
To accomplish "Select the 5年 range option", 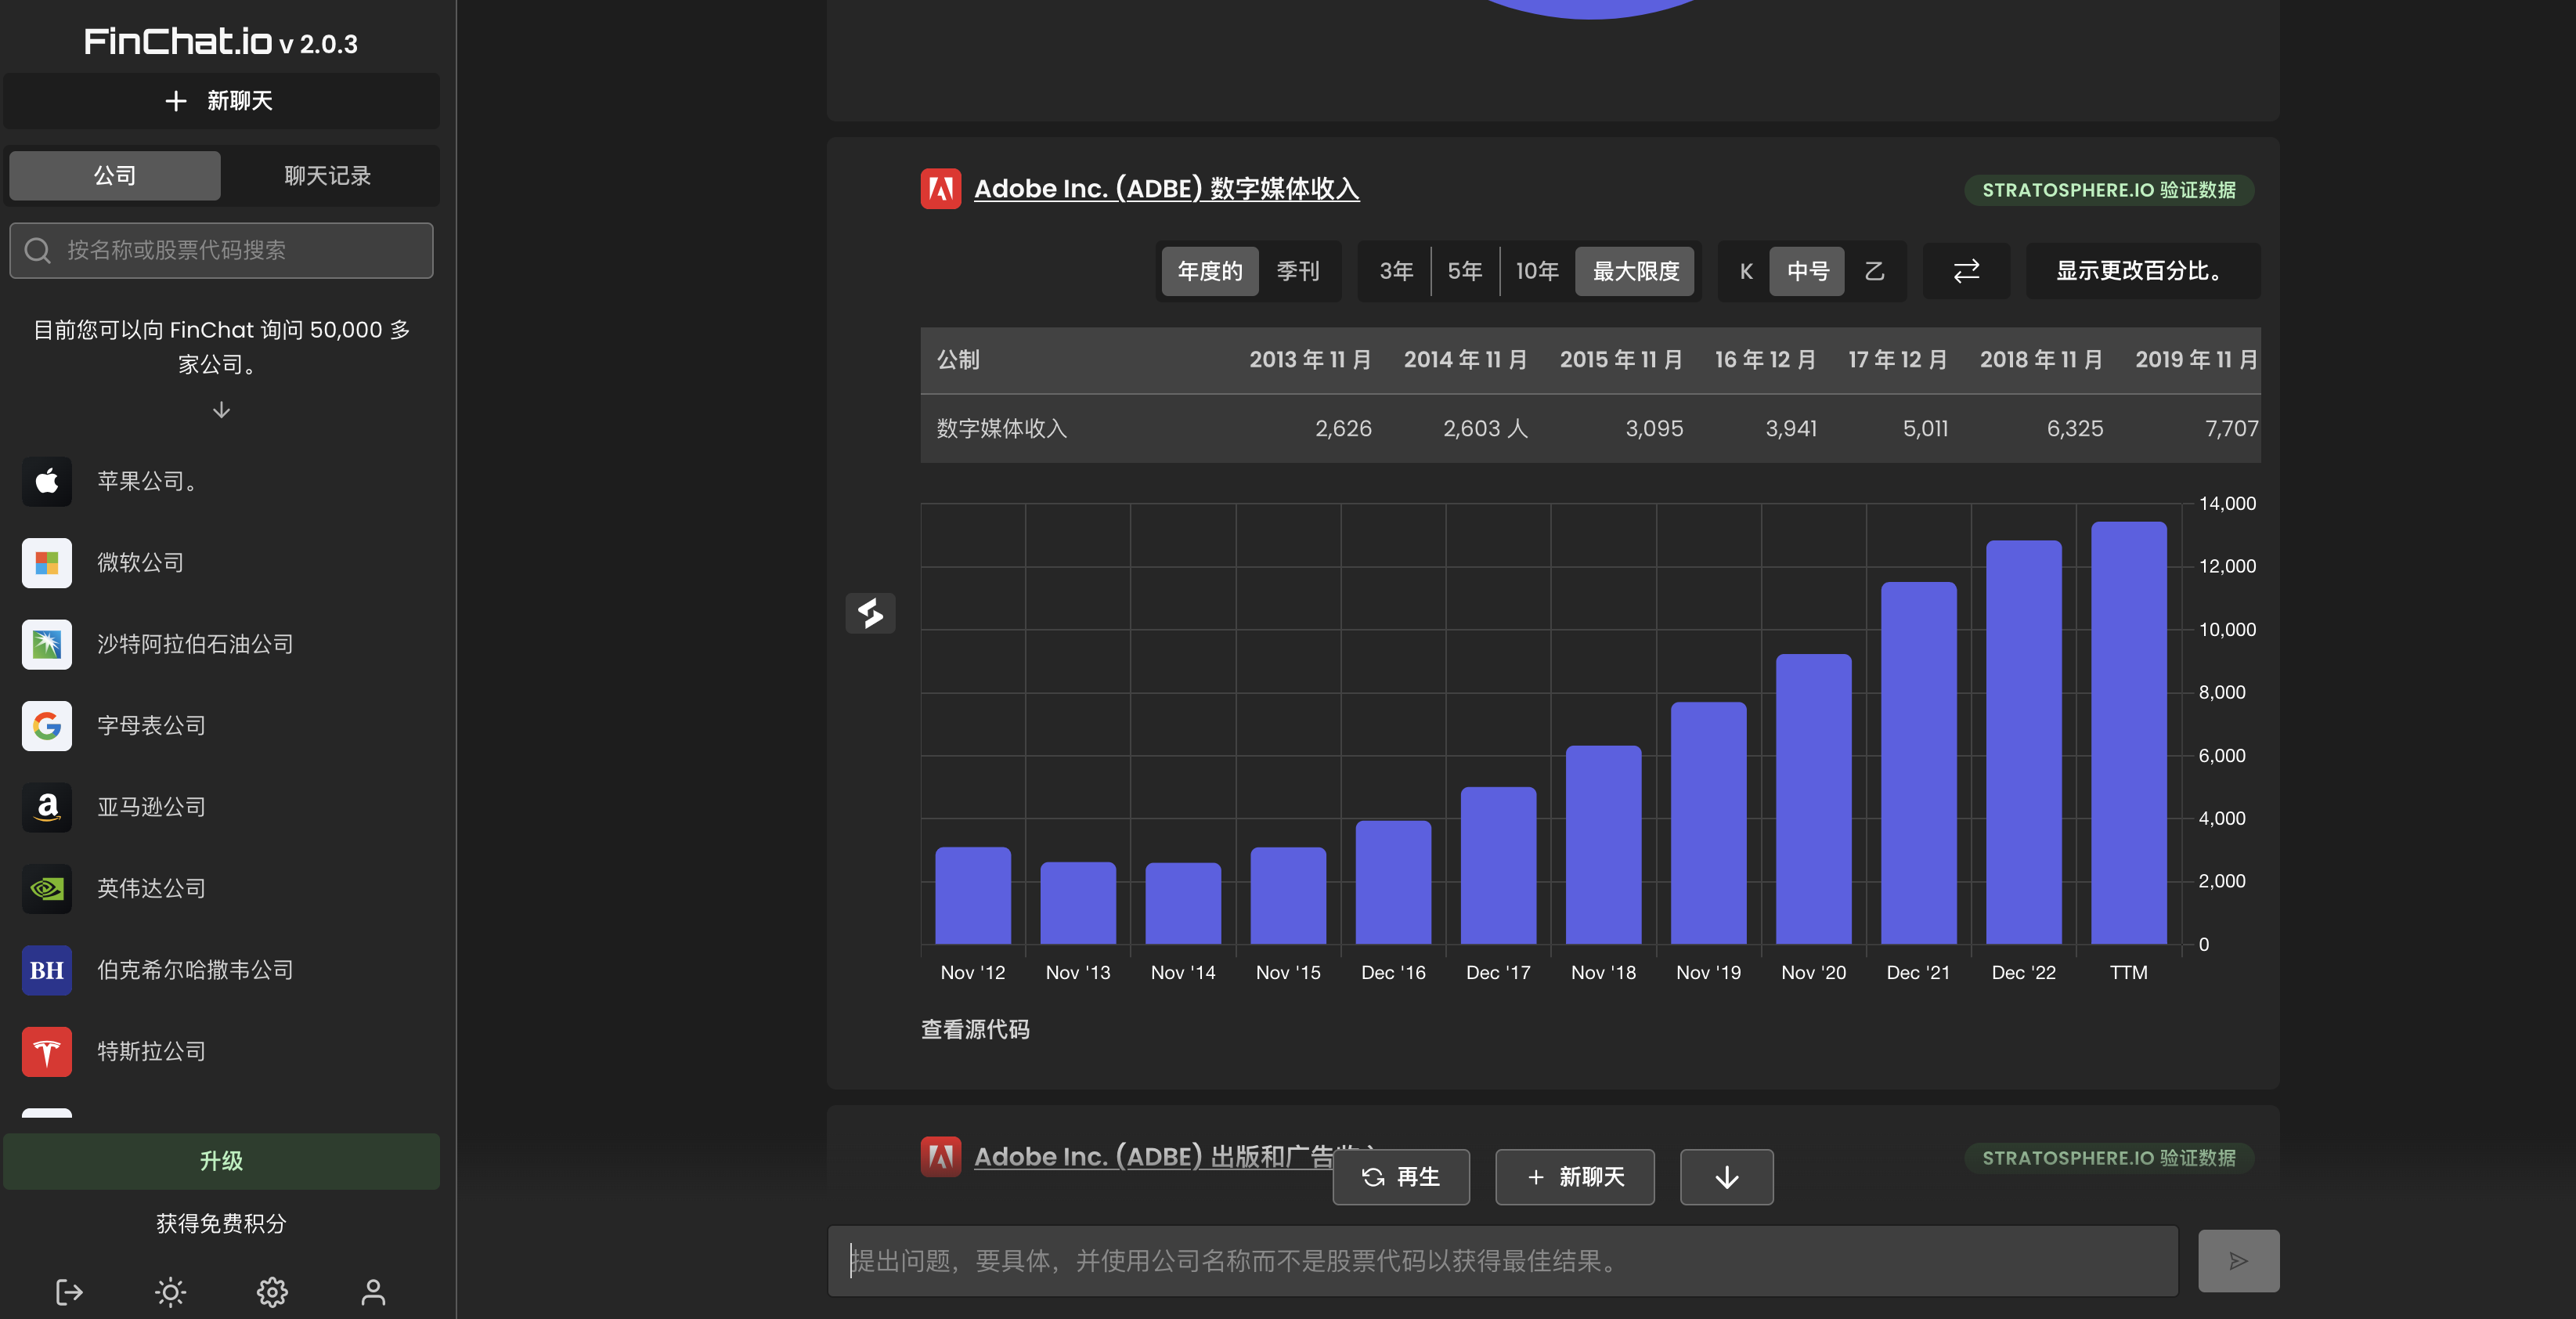I will pyautogui.click(x=1465, y=271).
